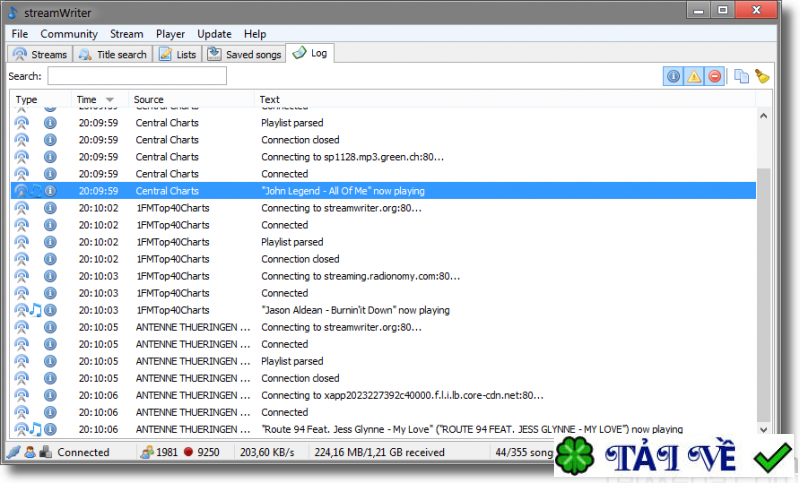Switch to the Lists tab

coord(178,54)
